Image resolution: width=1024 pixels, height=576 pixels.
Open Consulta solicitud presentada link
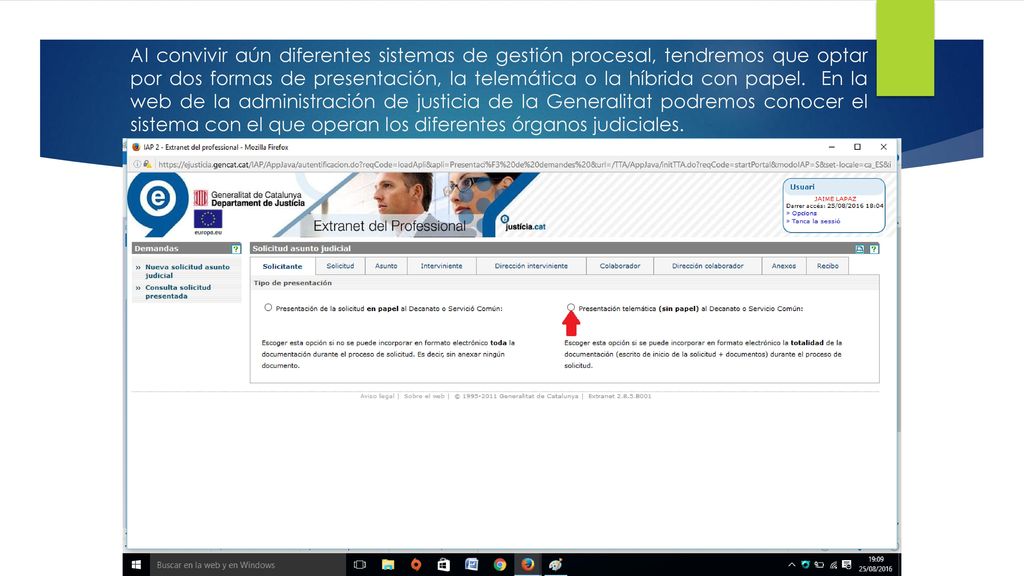(178, 291)
